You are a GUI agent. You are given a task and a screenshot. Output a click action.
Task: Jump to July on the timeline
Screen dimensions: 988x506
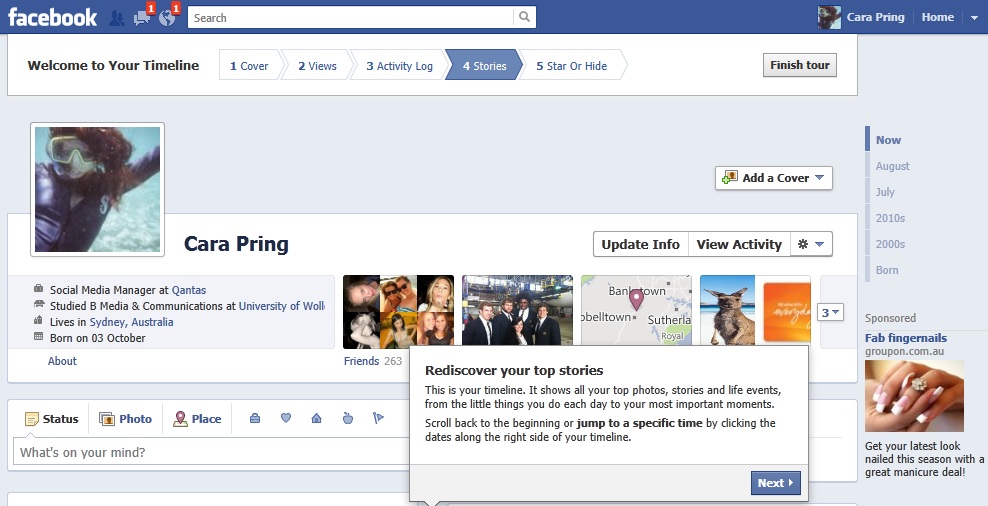tap(885, 192)
